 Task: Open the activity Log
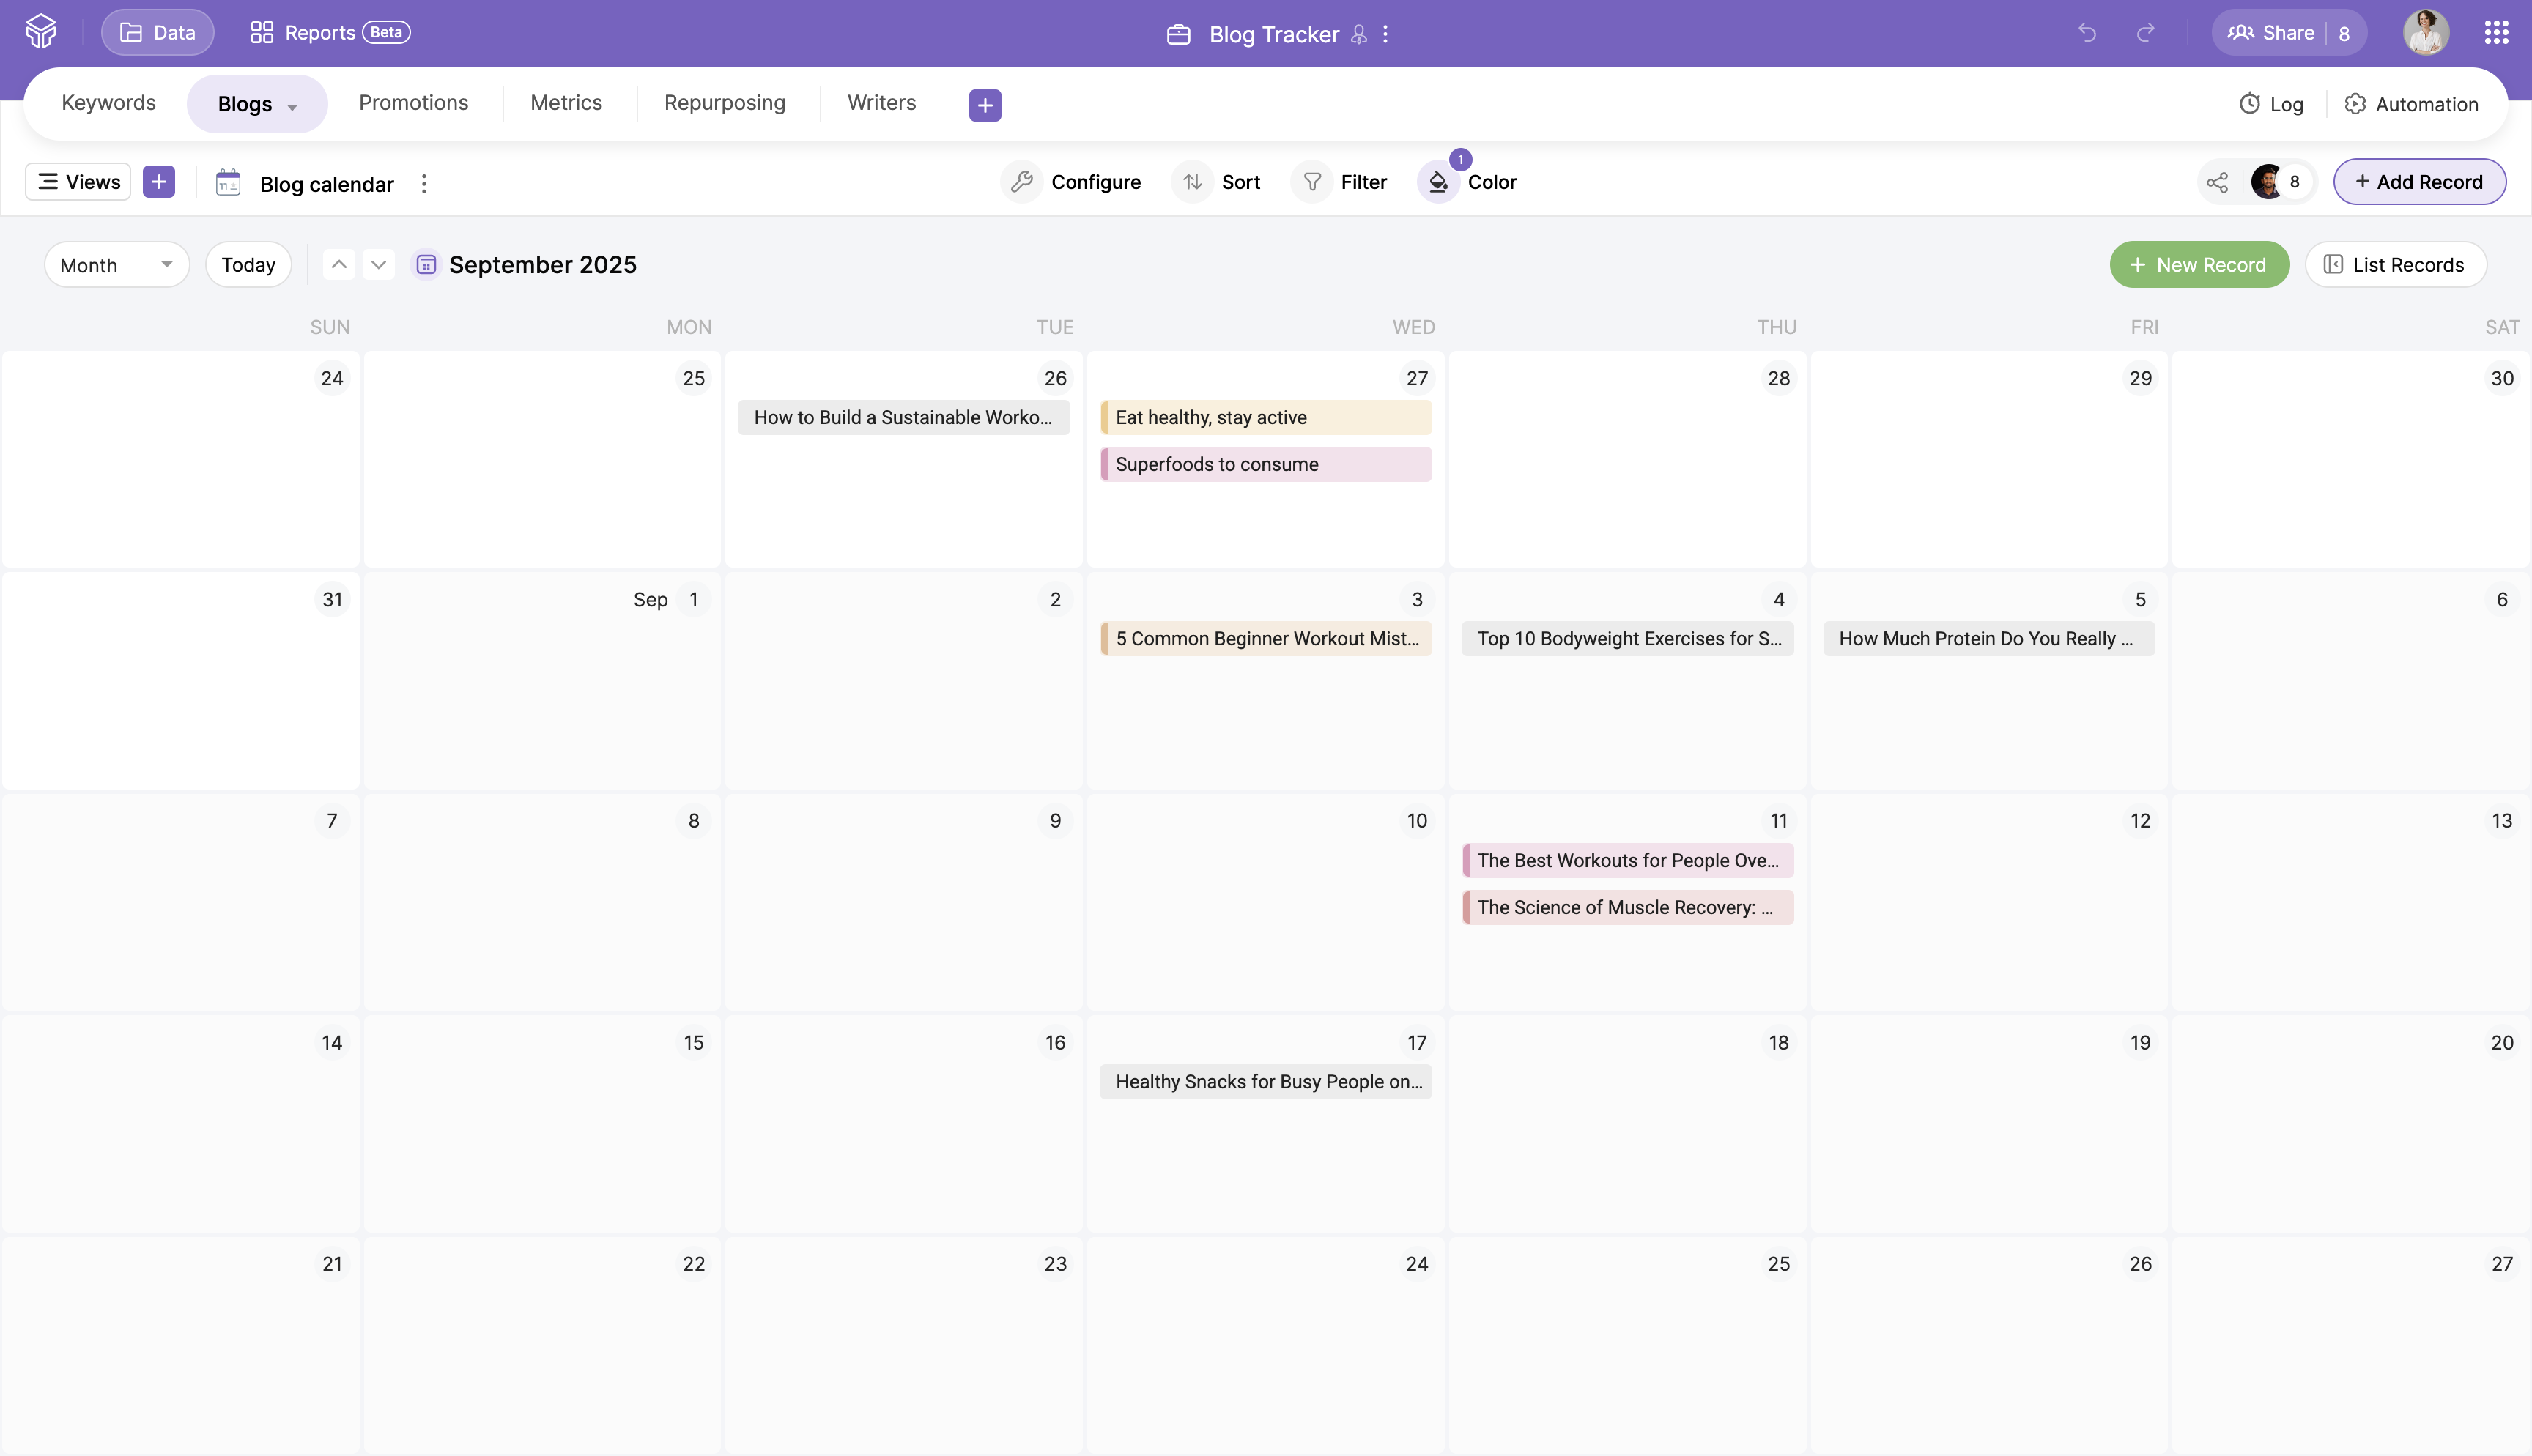coord(2271,104)
